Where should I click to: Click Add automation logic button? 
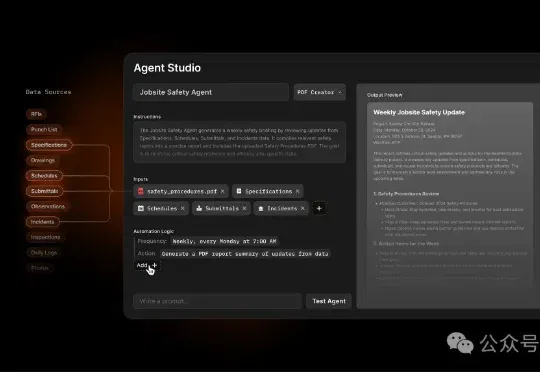(x=147, y=265)
